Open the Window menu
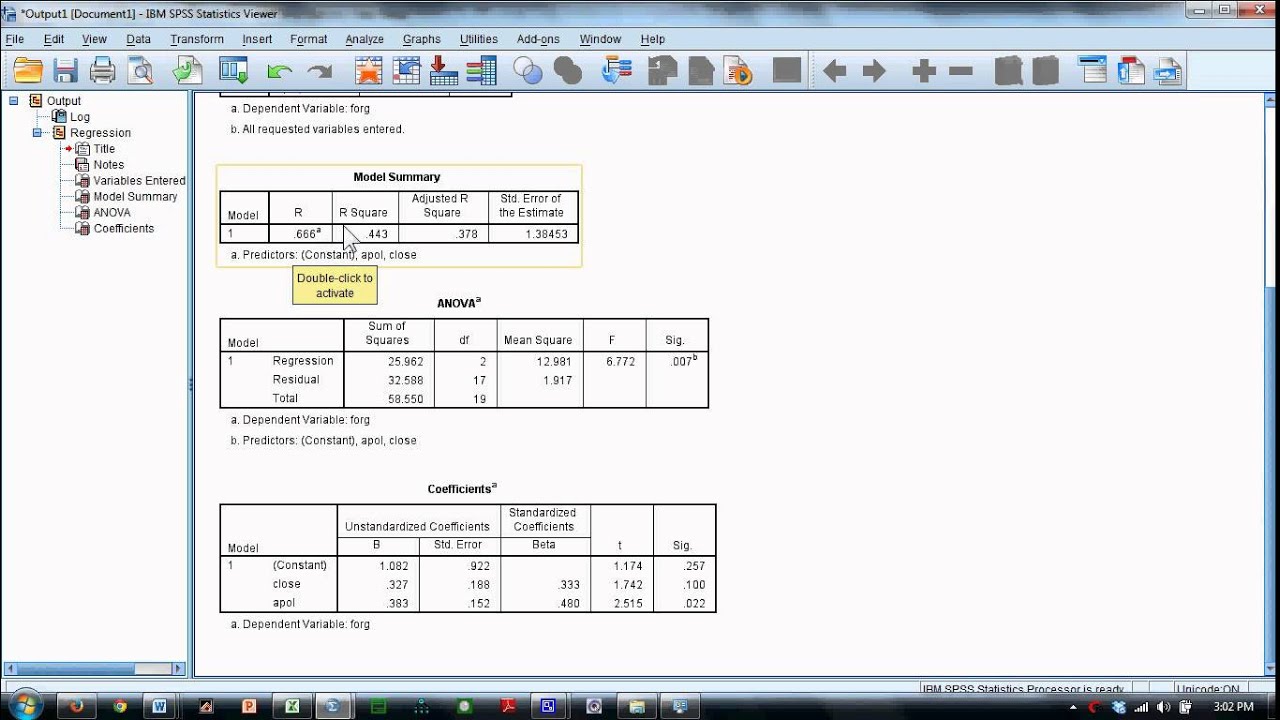Viewport: 1280px width, 720px height. [x=600, y=39]
